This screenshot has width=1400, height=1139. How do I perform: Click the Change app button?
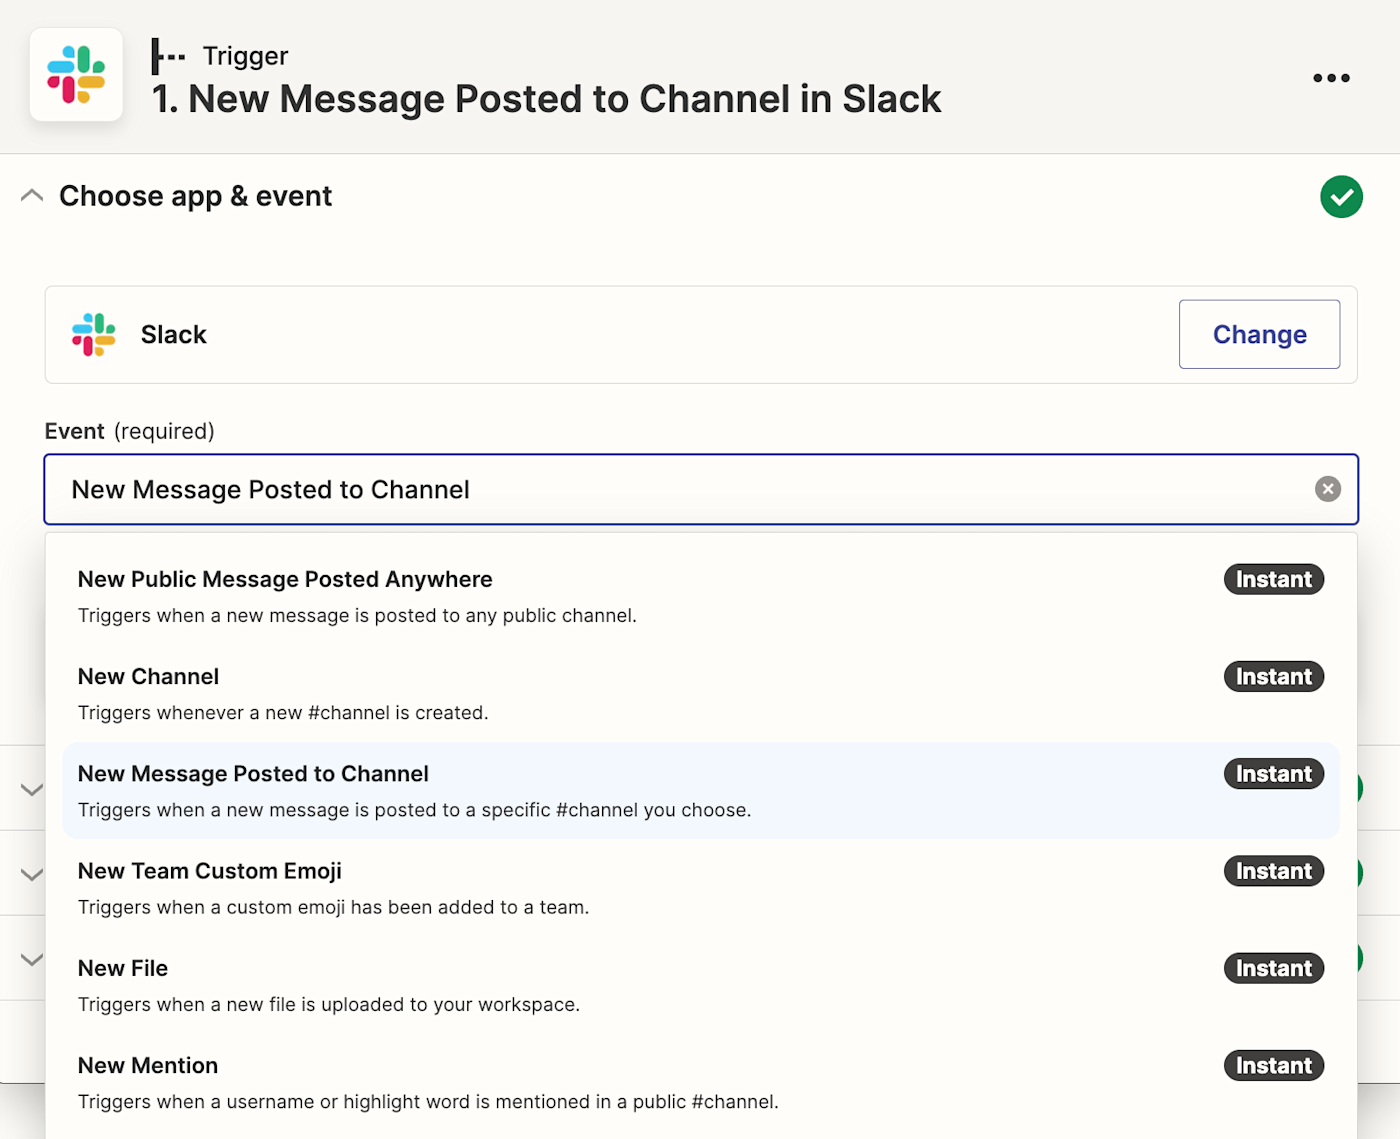(x=1259, y=334)
